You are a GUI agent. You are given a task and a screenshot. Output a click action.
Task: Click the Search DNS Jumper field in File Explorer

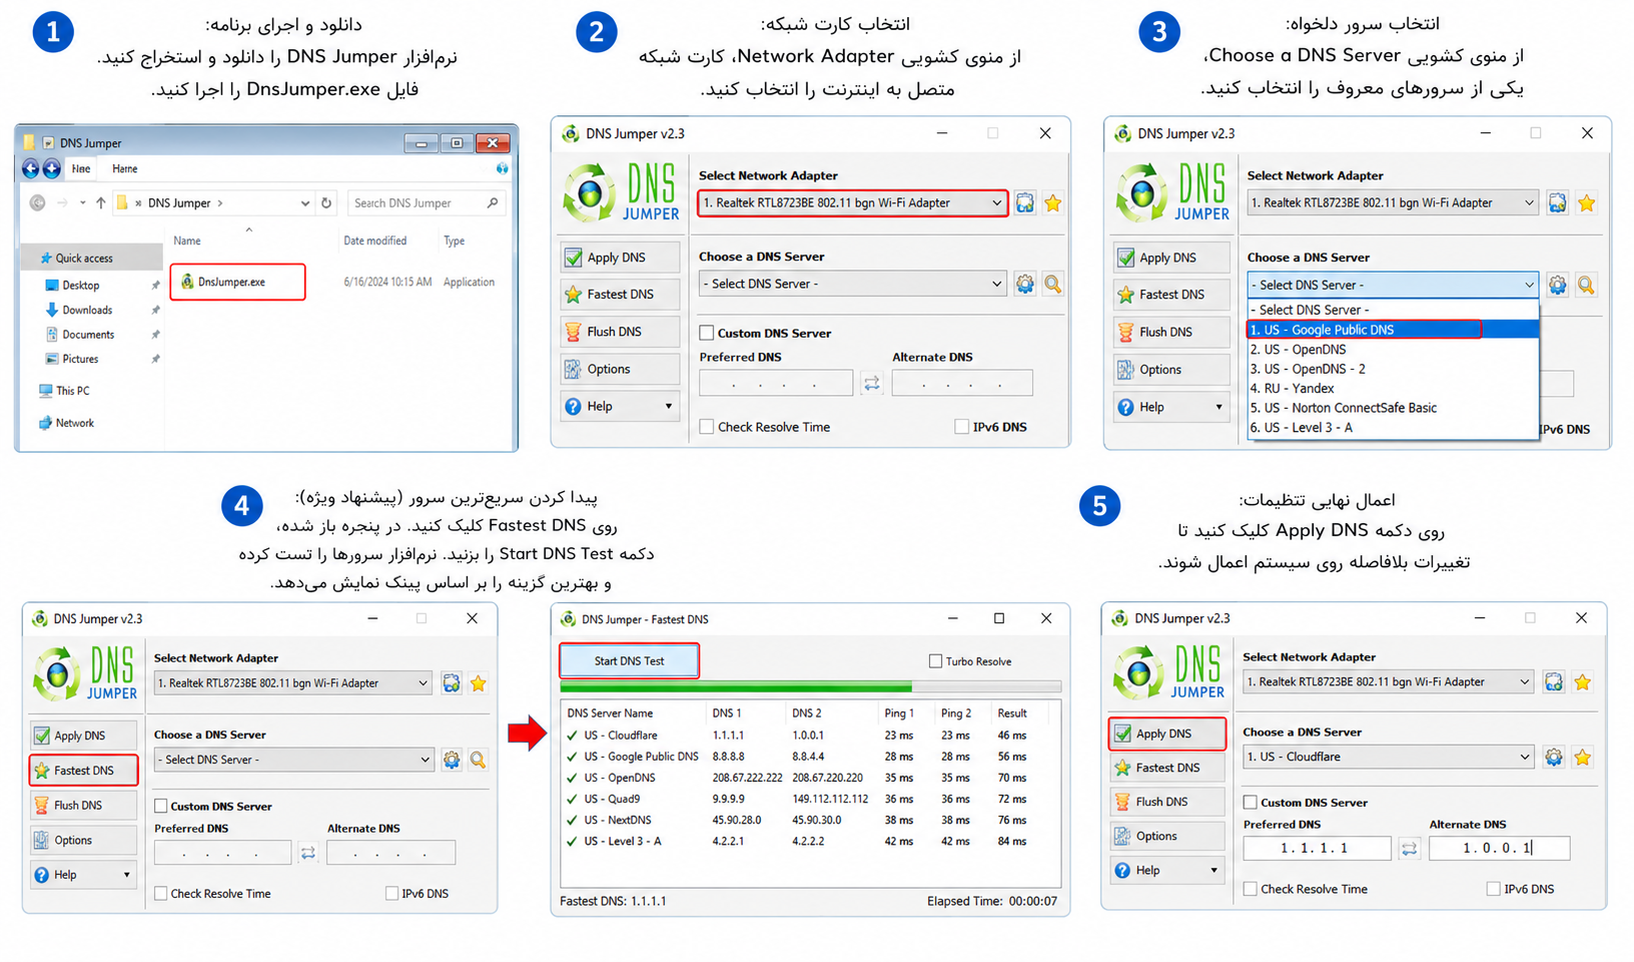pos(426,203)
